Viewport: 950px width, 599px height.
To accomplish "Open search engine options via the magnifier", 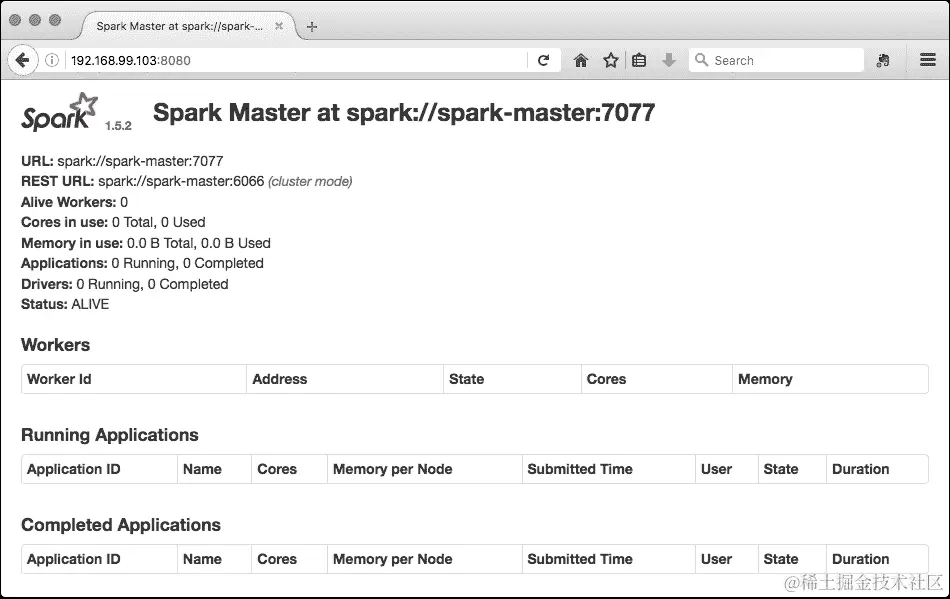I will pyautogui.click(x=701, y=60).
